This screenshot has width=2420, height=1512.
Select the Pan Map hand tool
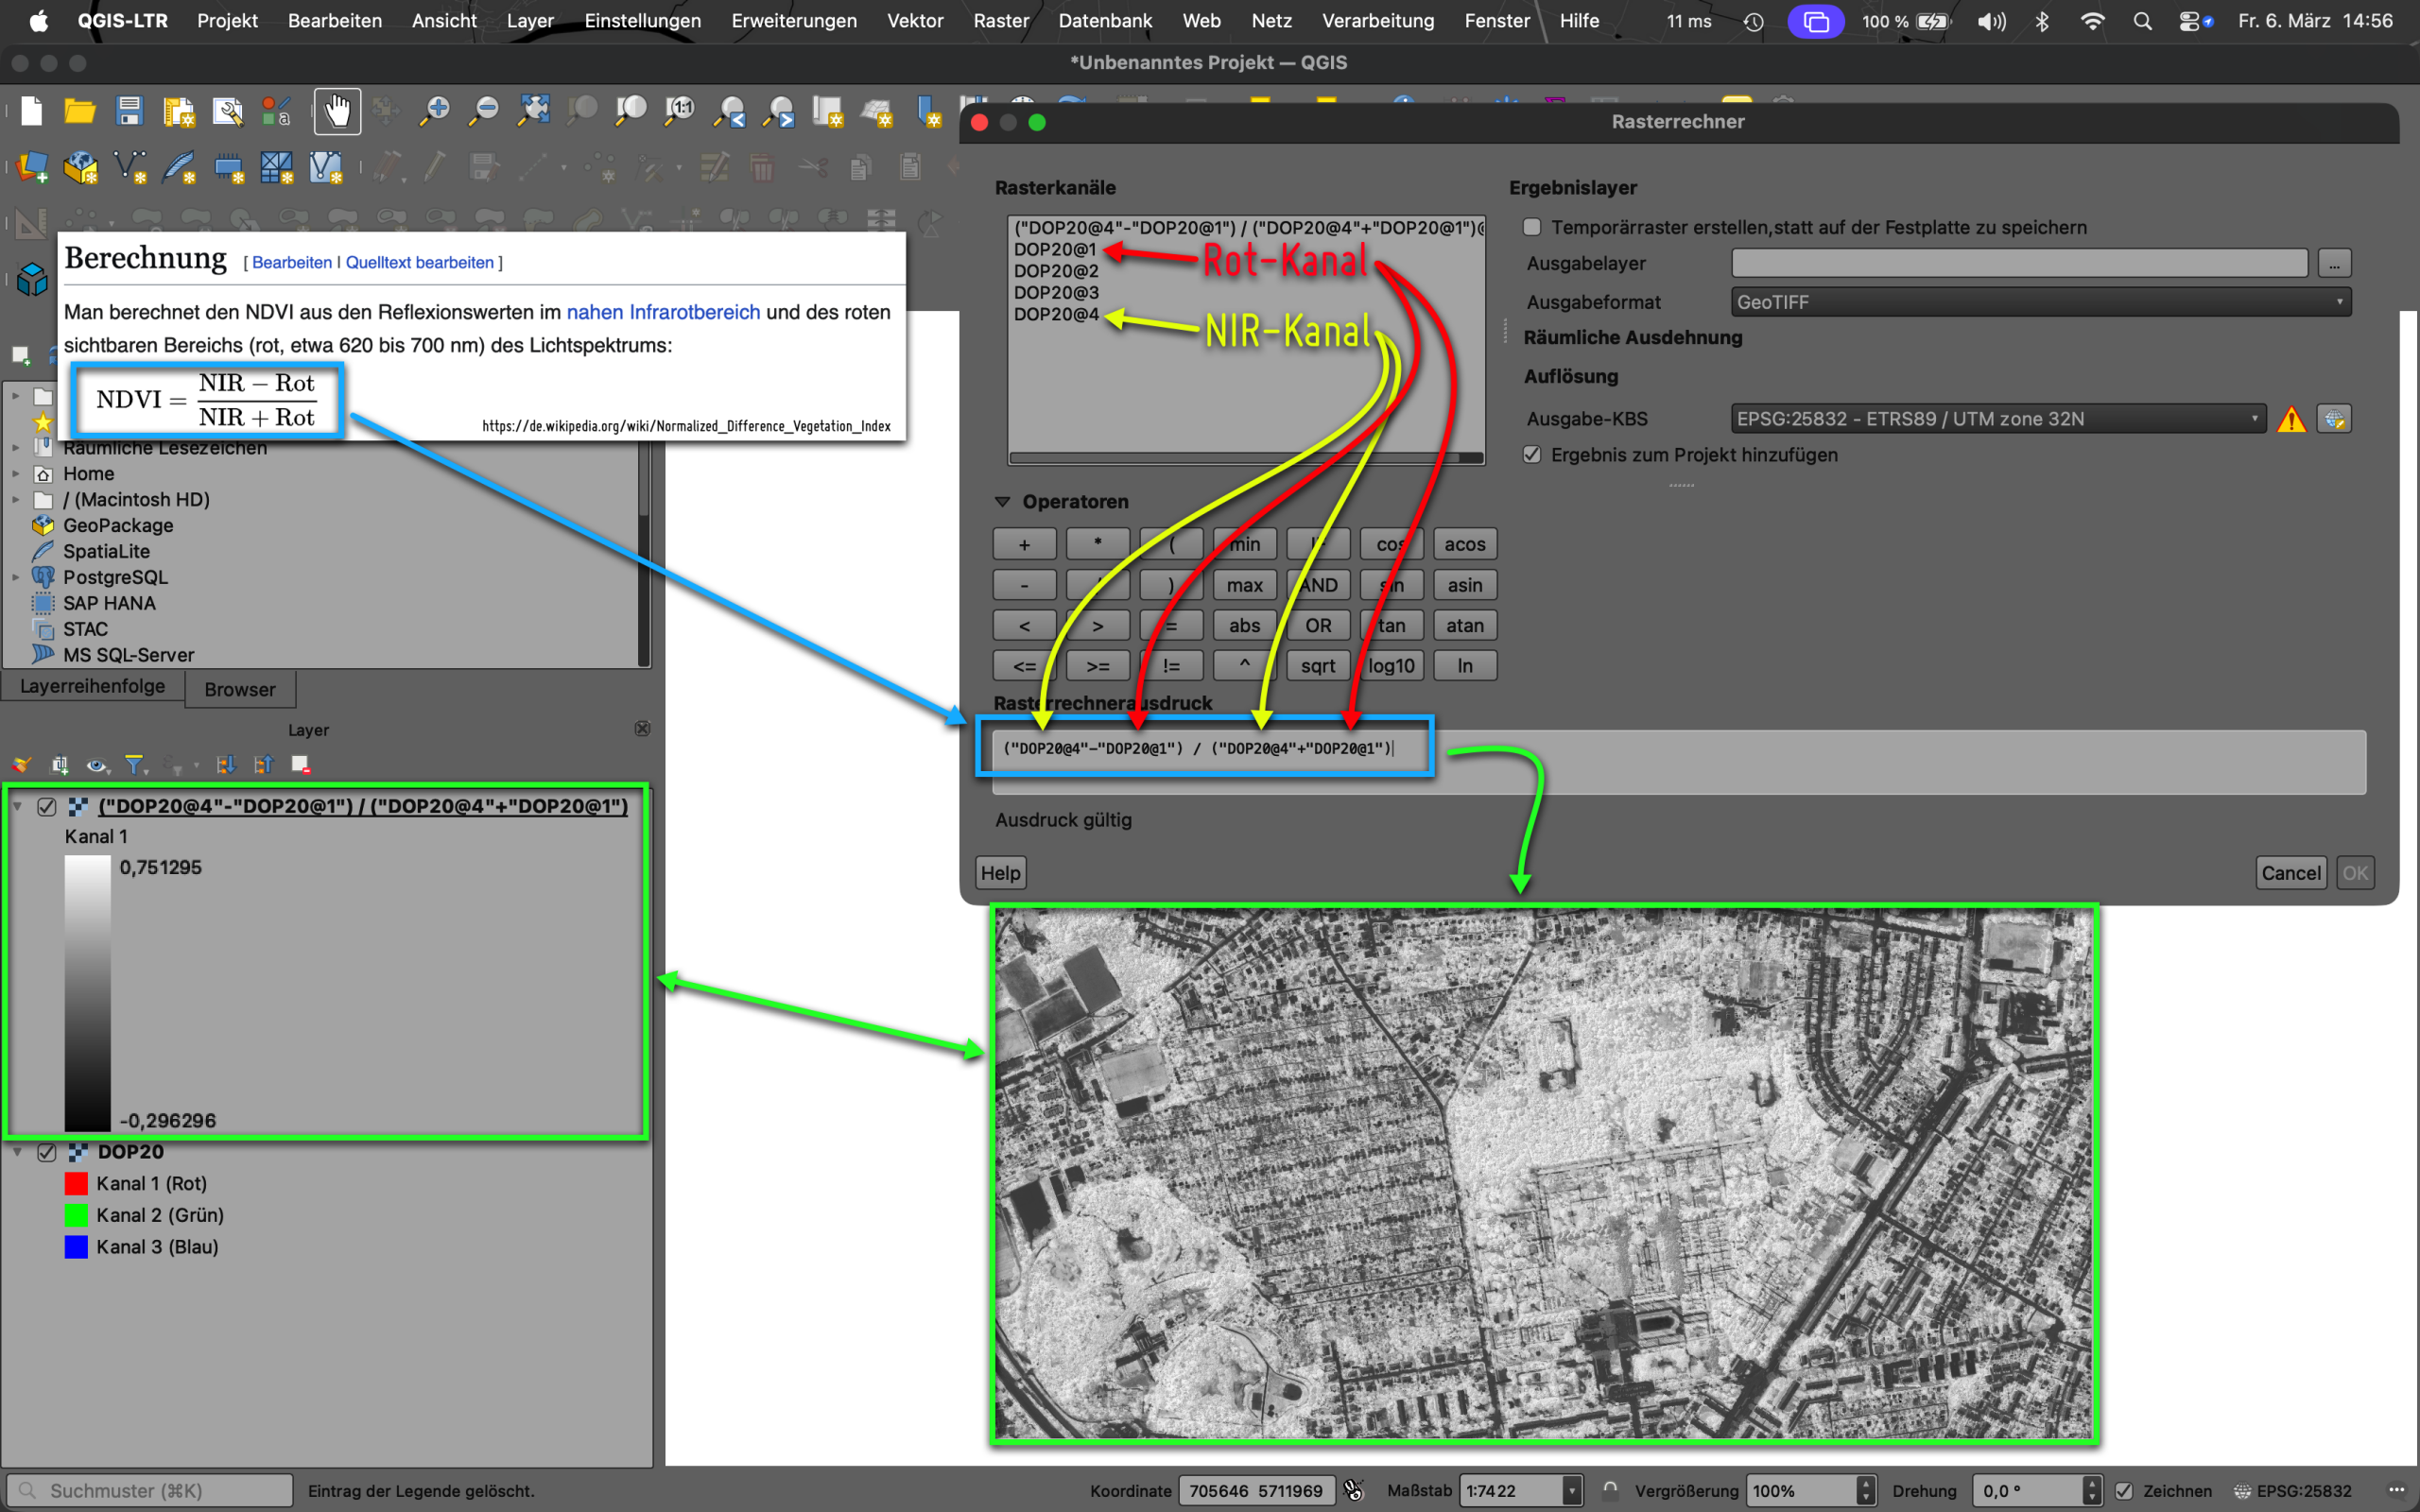pos(337,111)
